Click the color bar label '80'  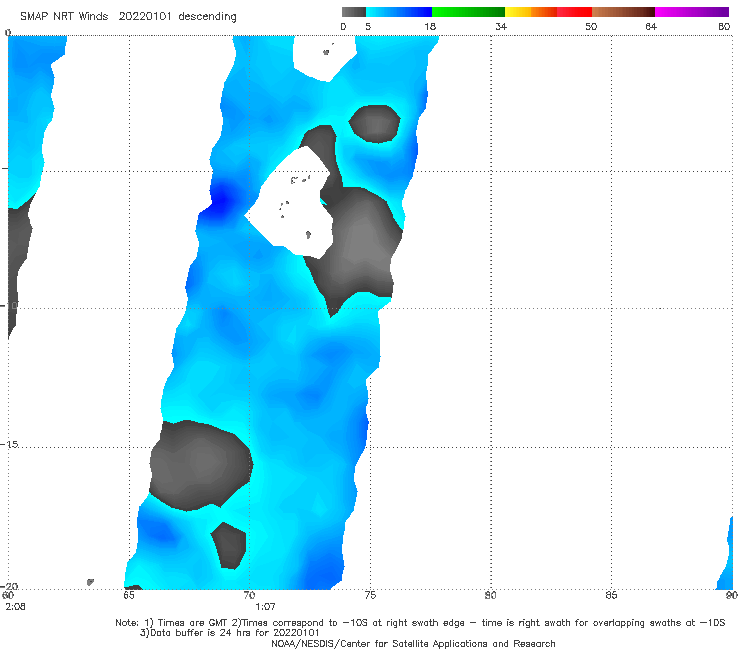[724, 27]
